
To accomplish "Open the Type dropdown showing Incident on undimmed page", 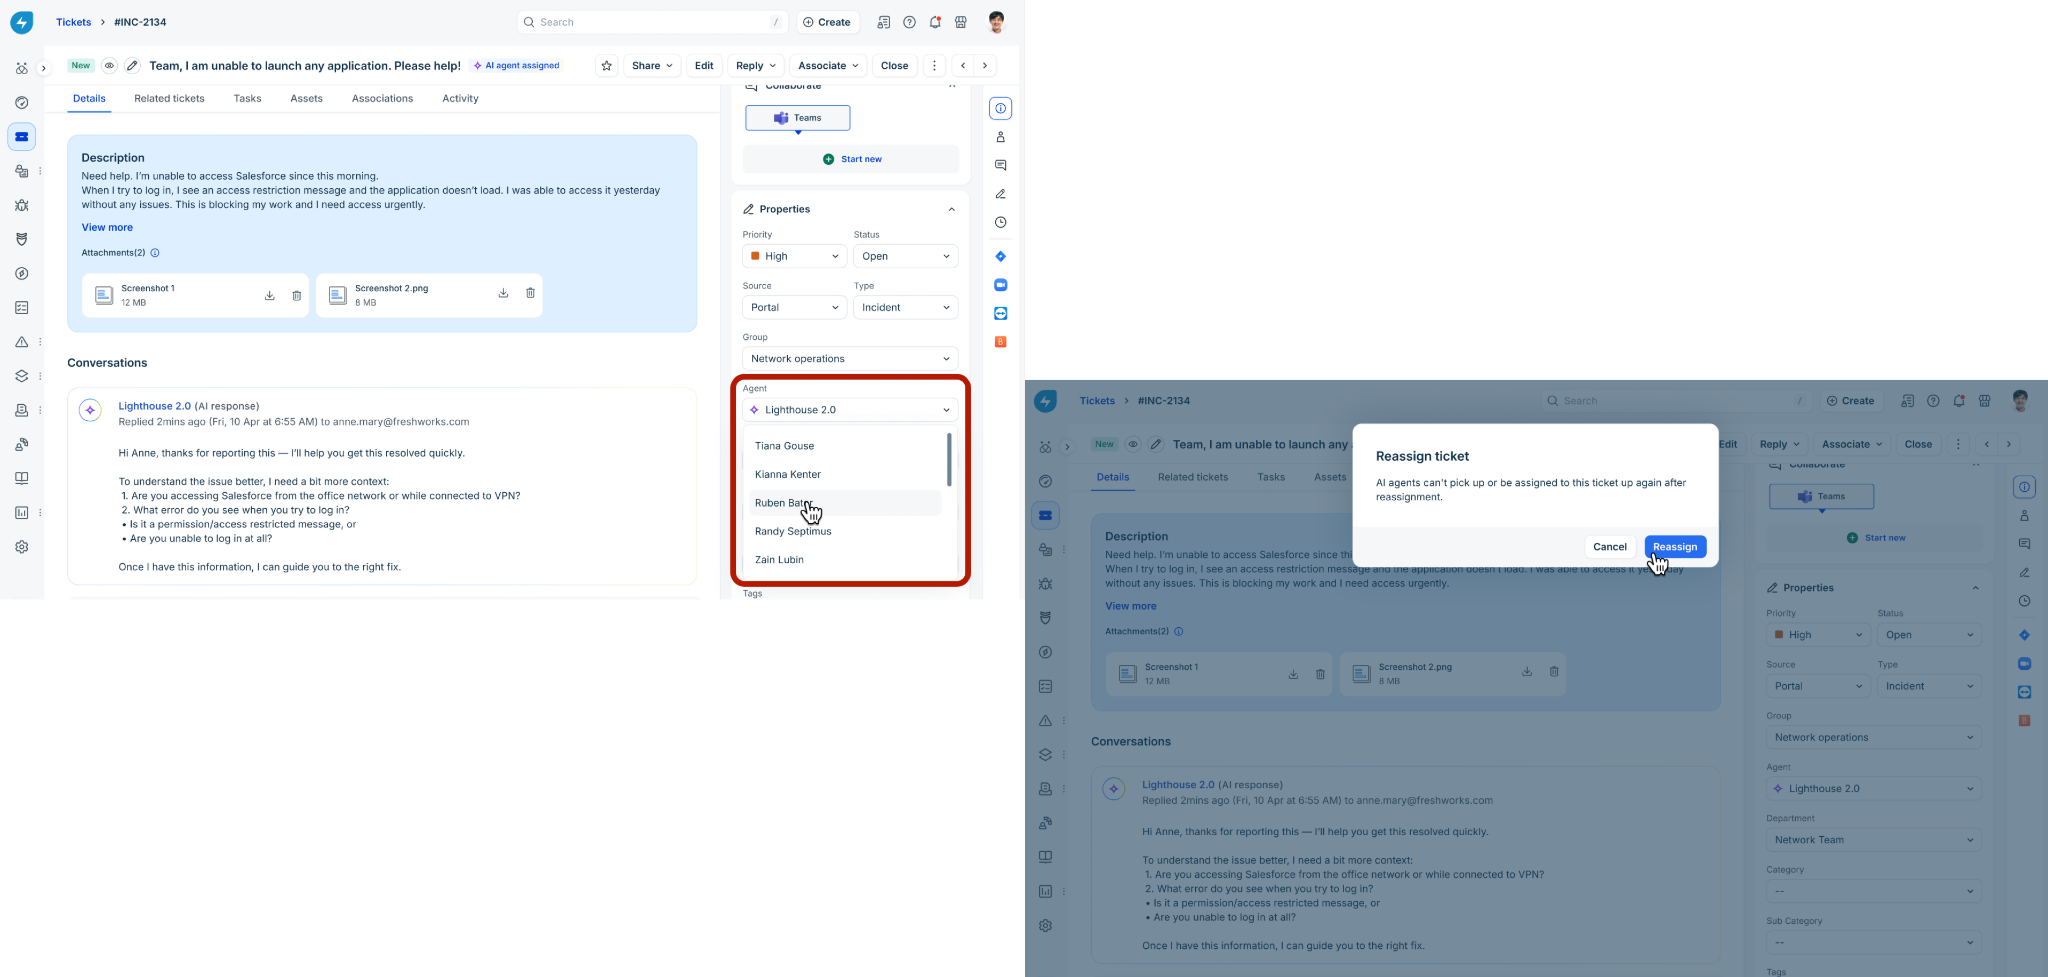I will (x=906, y=308).
